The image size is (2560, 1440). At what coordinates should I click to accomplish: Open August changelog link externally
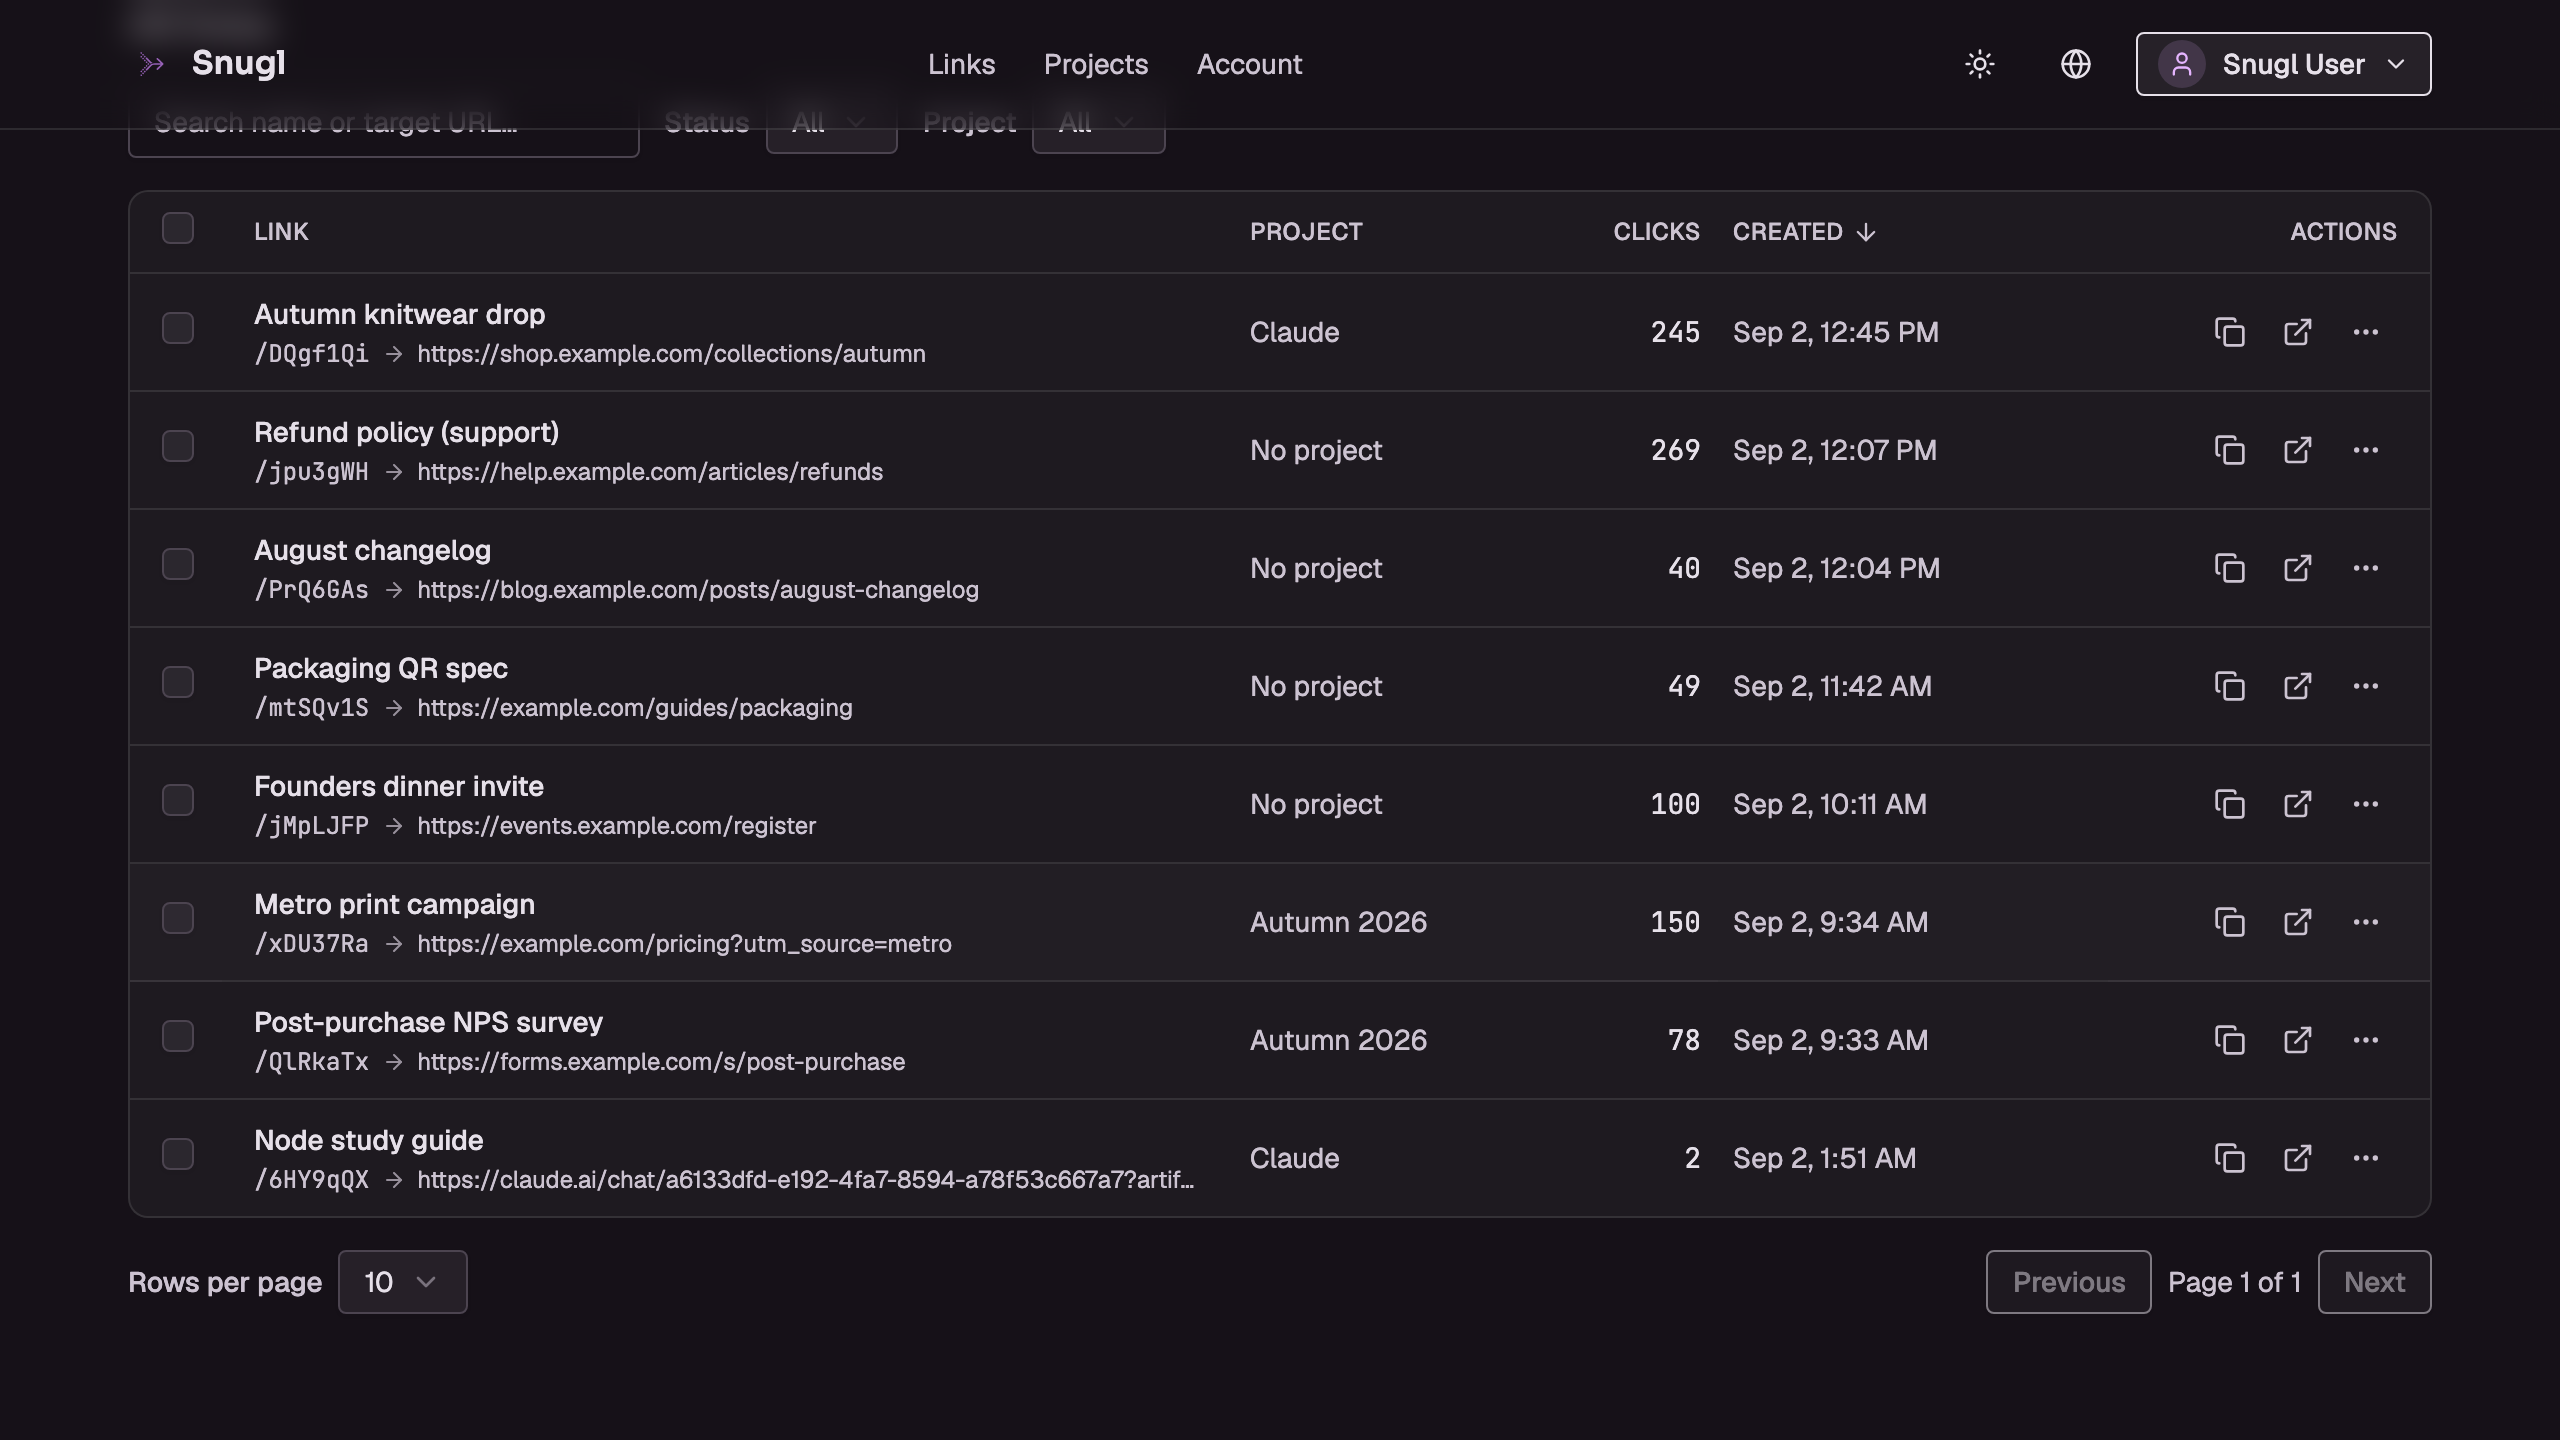tap(2298, 568)
